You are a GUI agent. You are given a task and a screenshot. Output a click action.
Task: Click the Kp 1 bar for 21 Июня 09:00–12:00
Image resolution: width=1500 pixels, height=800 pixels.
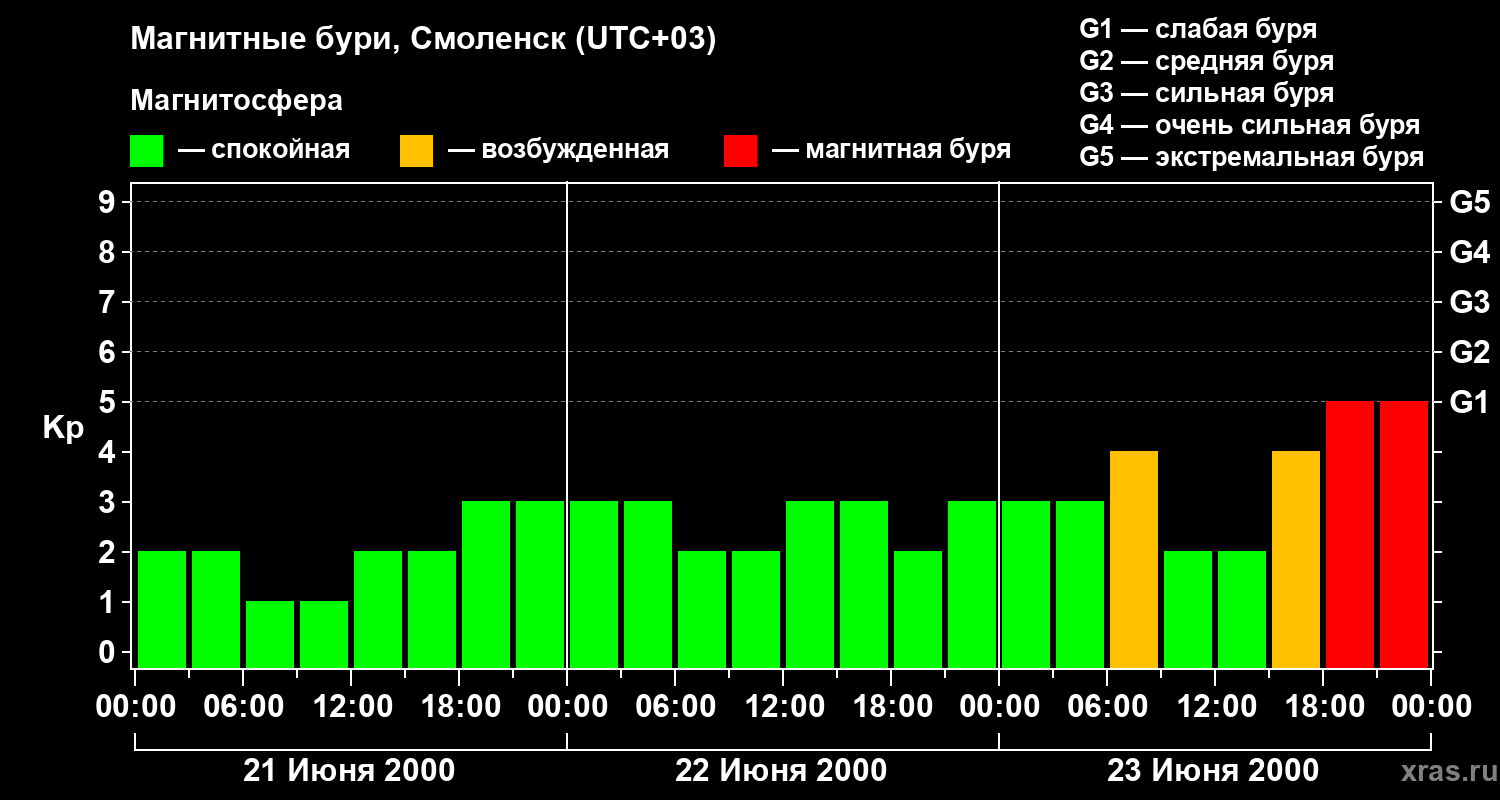[324, 634]
